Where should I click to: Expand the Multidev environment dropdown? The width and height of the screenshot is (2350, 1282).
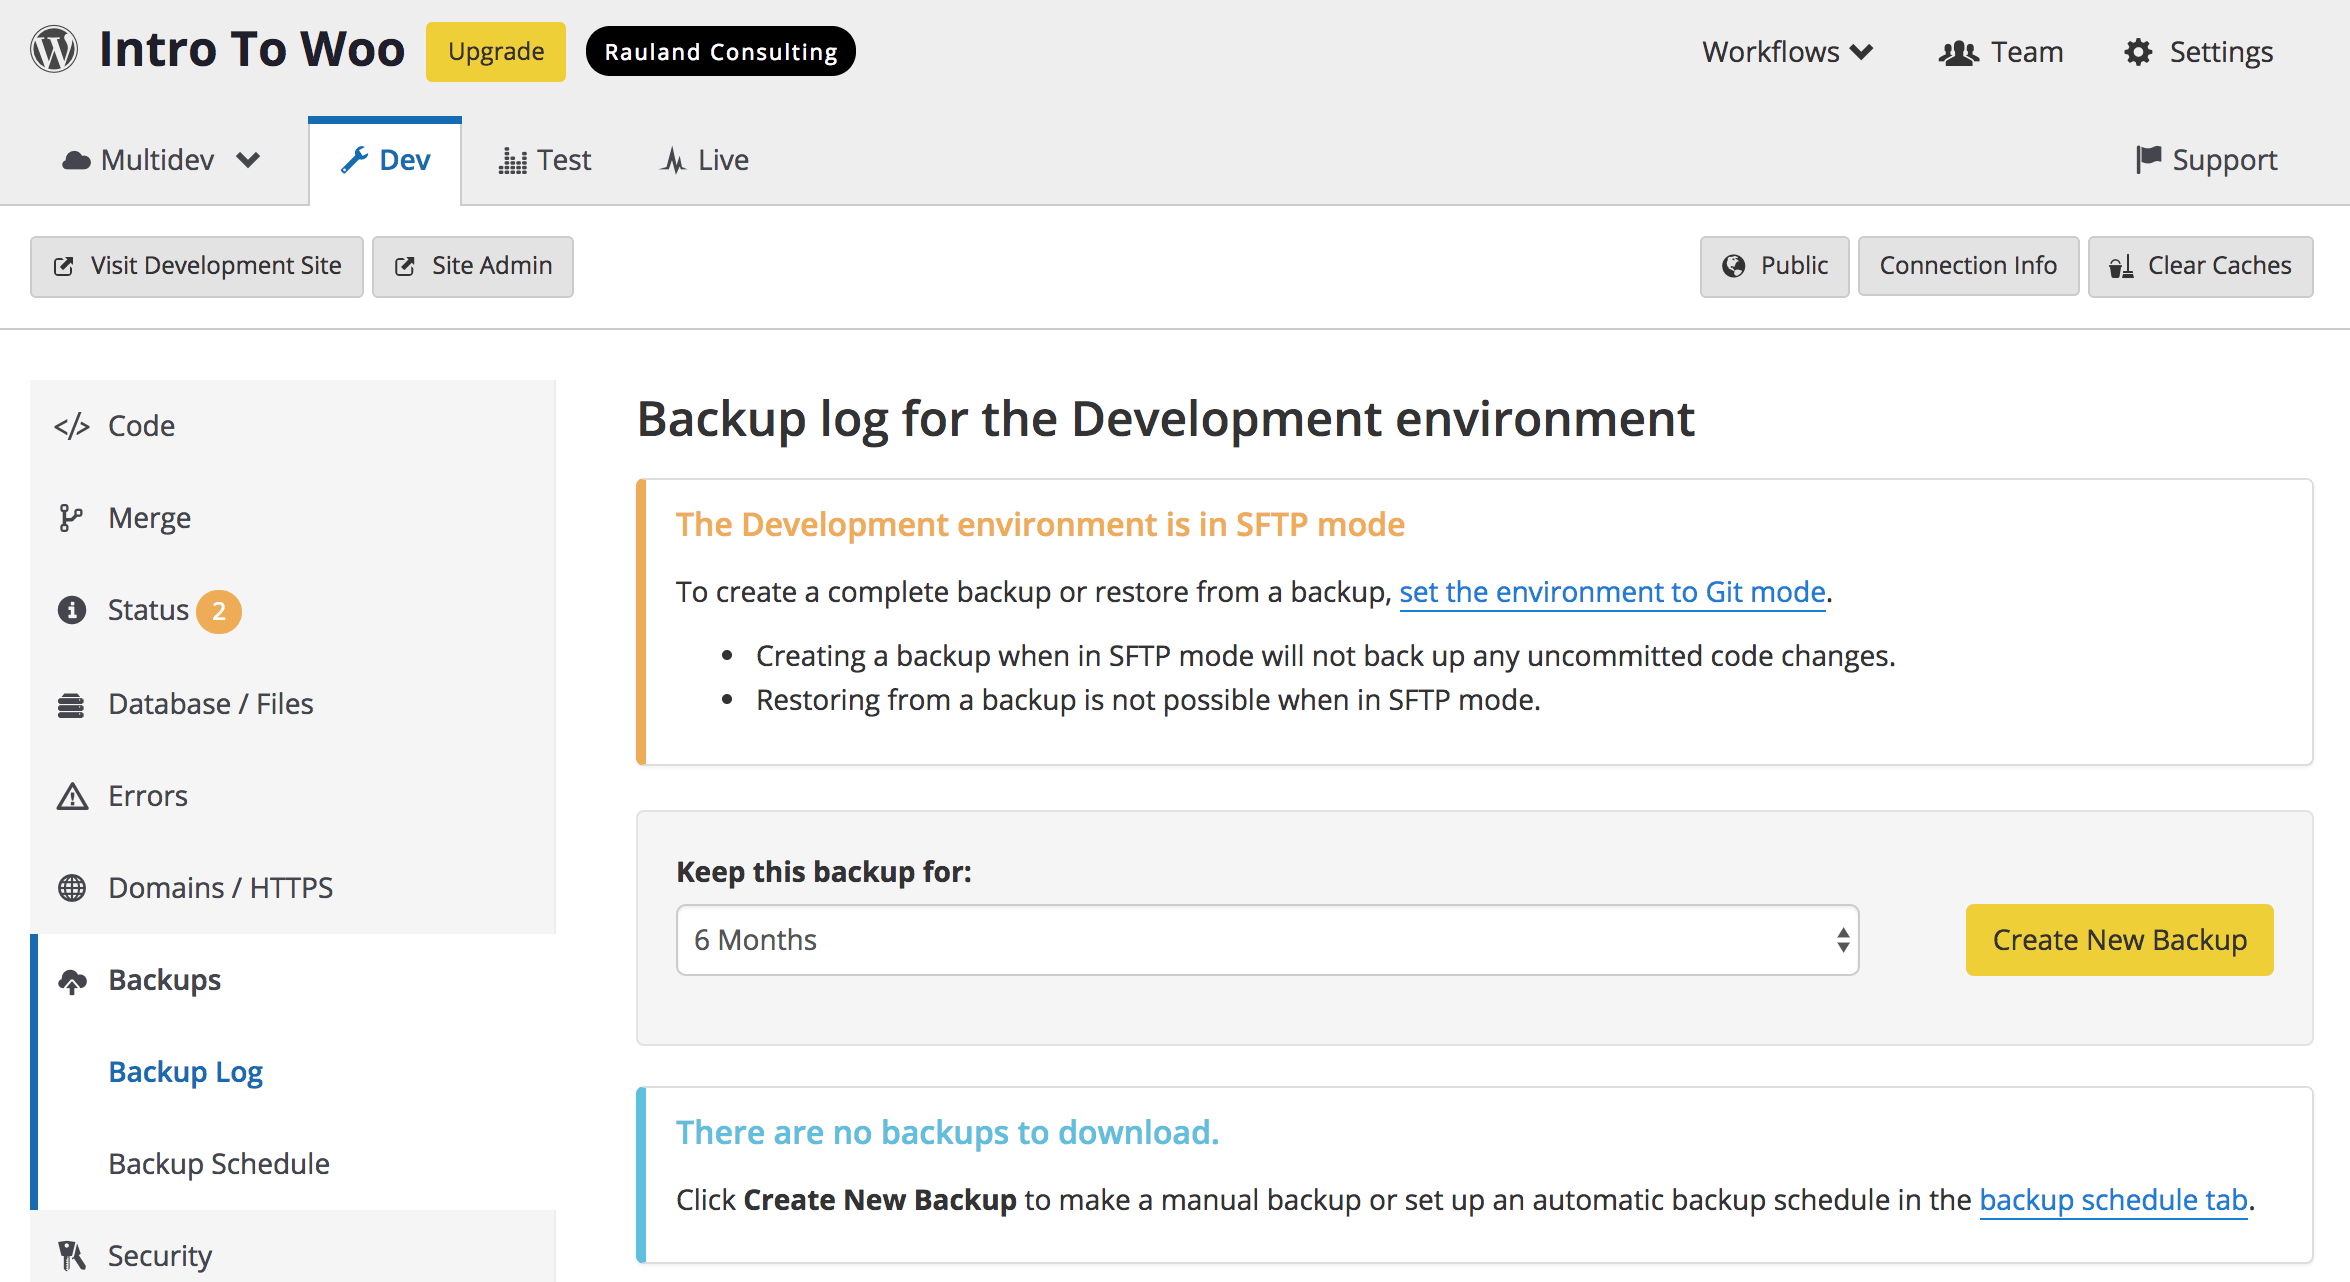point(162,158)
